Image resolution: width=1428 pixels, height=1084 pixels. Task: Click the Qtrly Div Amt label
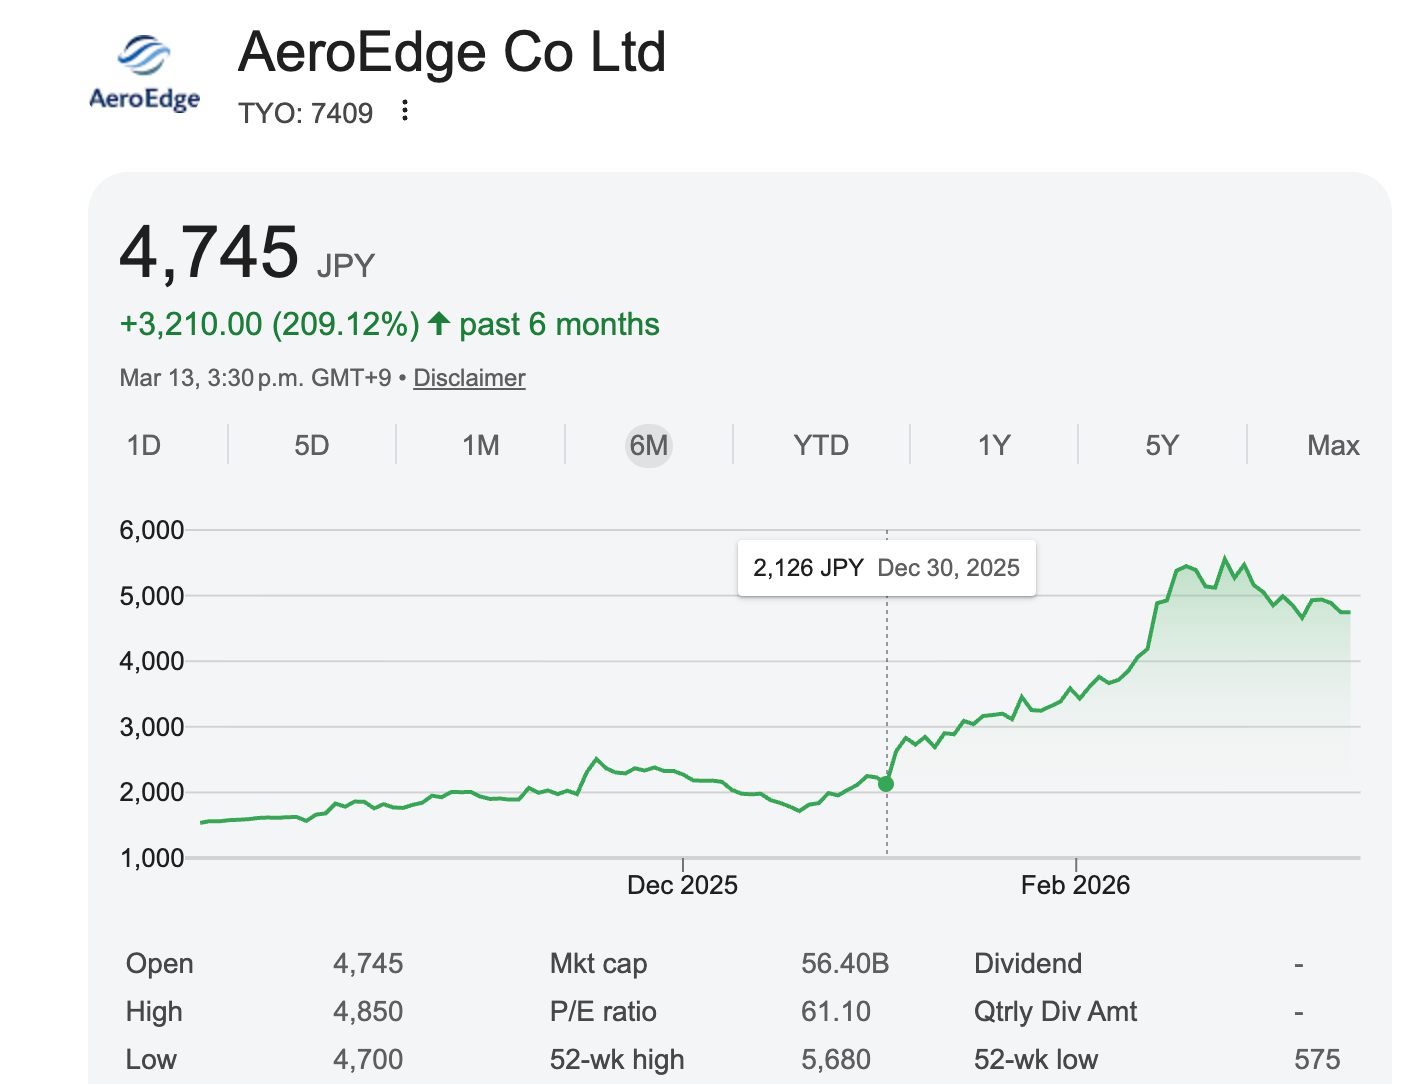pyautogui.click(x=1055, y=1012)
